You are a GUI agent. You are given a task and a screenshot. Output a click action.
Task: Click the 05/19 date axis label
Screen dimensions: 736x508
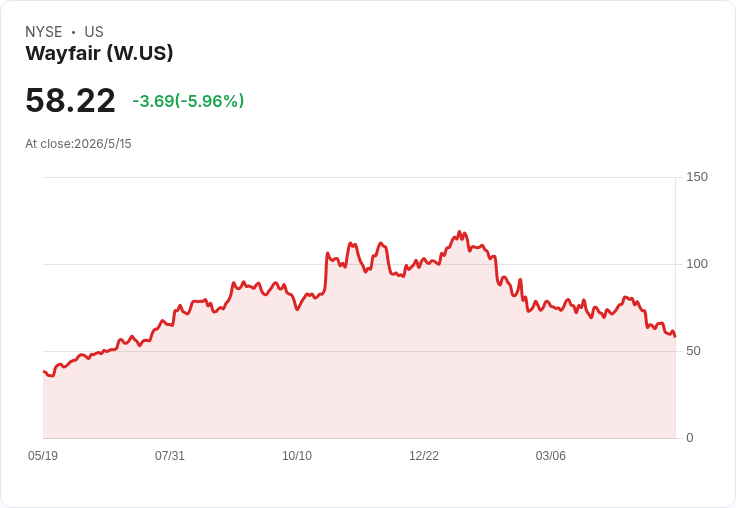[43, 455]
